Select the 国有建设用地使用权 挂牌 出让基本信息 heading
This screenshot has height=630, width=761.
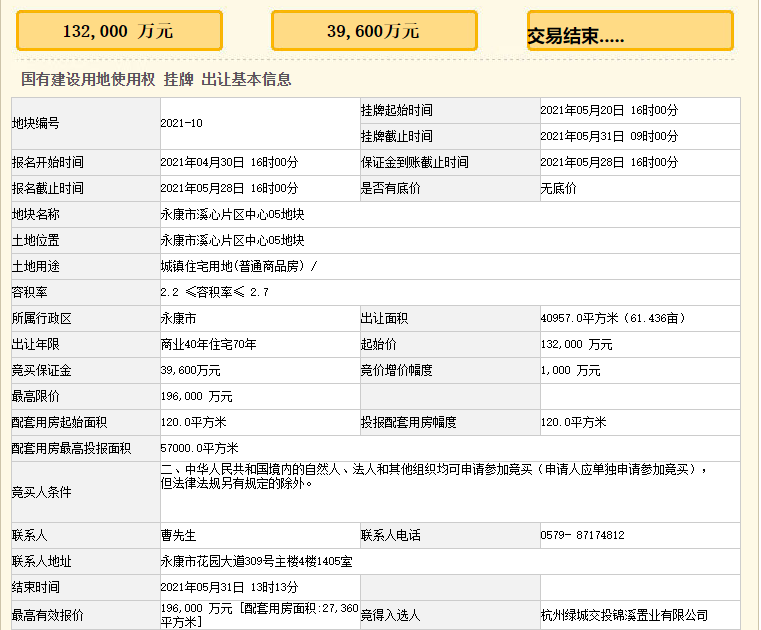156,79
